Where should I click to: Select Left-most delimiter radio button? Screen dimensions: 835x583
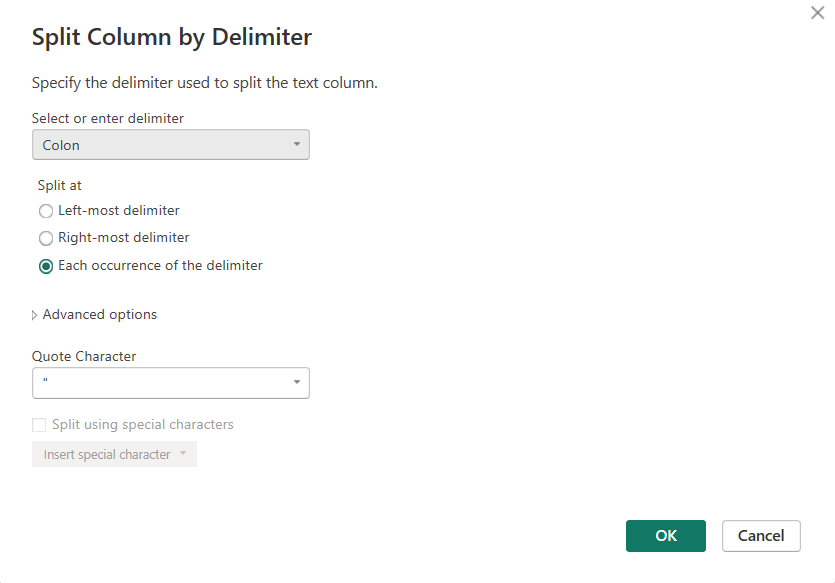(45, 211)
